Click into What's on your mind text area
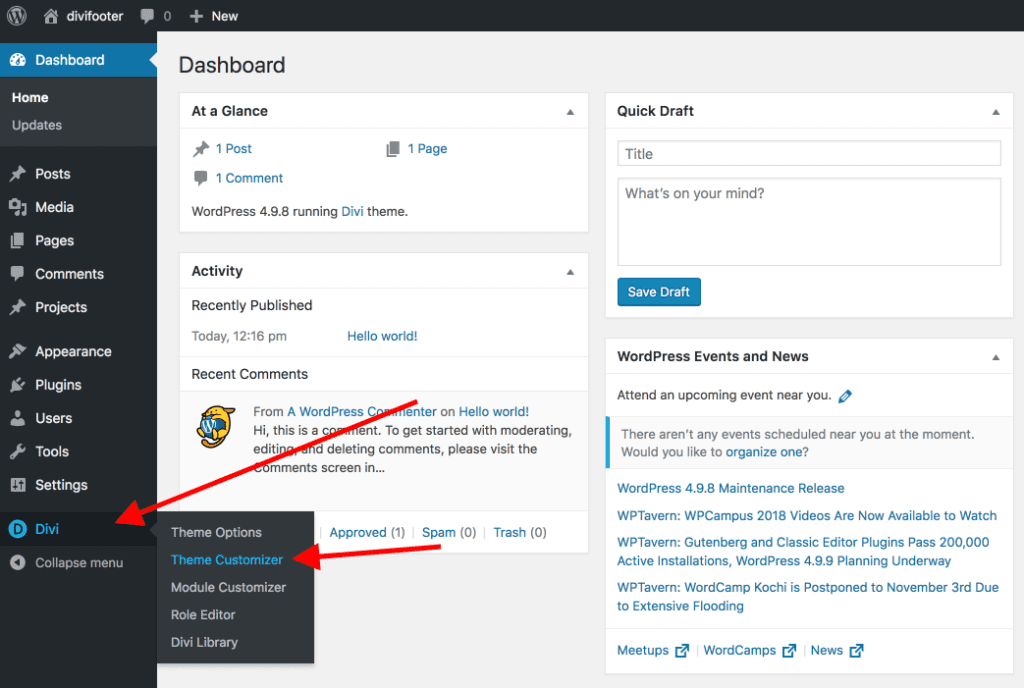 (808, 222)
